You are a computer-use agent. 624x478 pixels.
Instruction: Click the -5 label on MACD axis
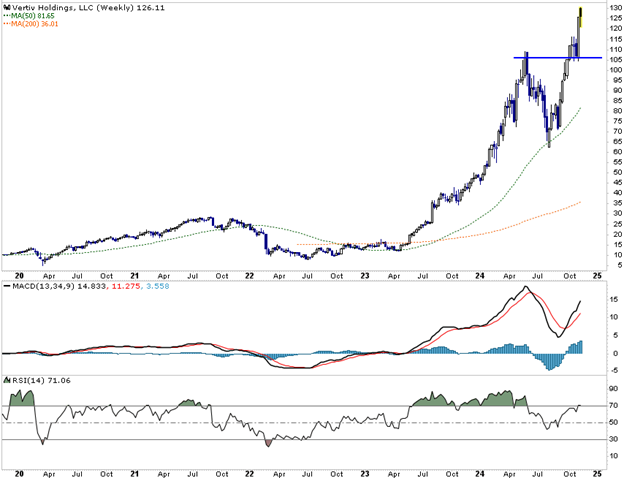pos(615,371)
